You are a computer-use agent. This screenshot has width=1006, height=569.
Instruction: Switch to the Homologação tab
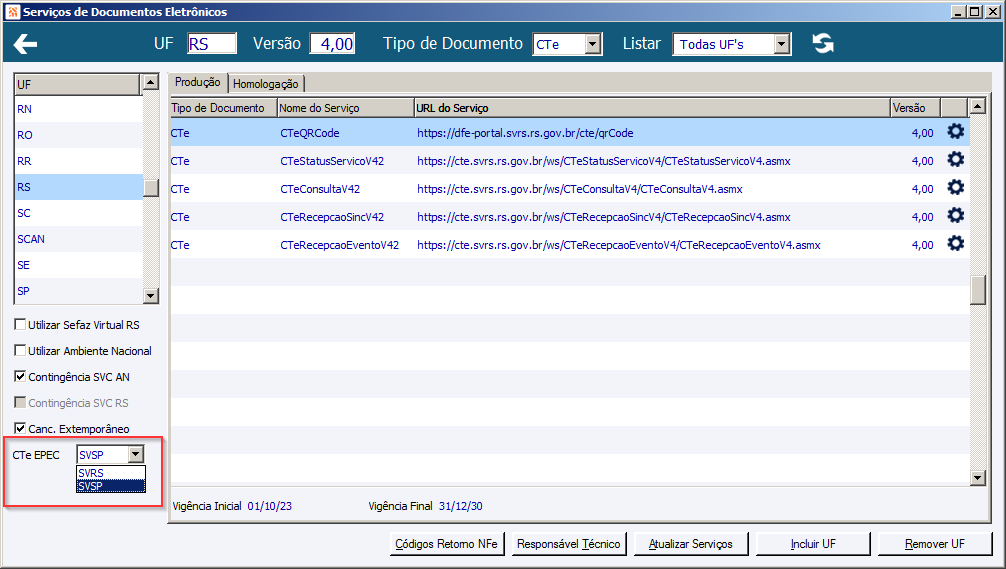point(266,84)
